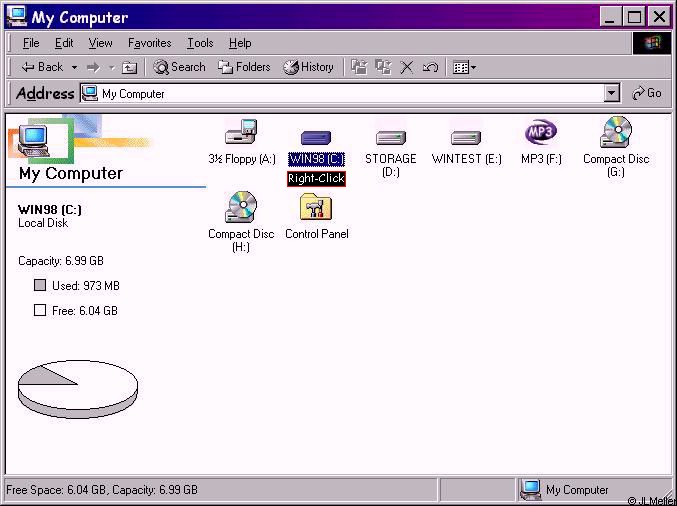Click the disk usage pie chart
Viewport: 677px width, 506px height.
pos(78,389)
